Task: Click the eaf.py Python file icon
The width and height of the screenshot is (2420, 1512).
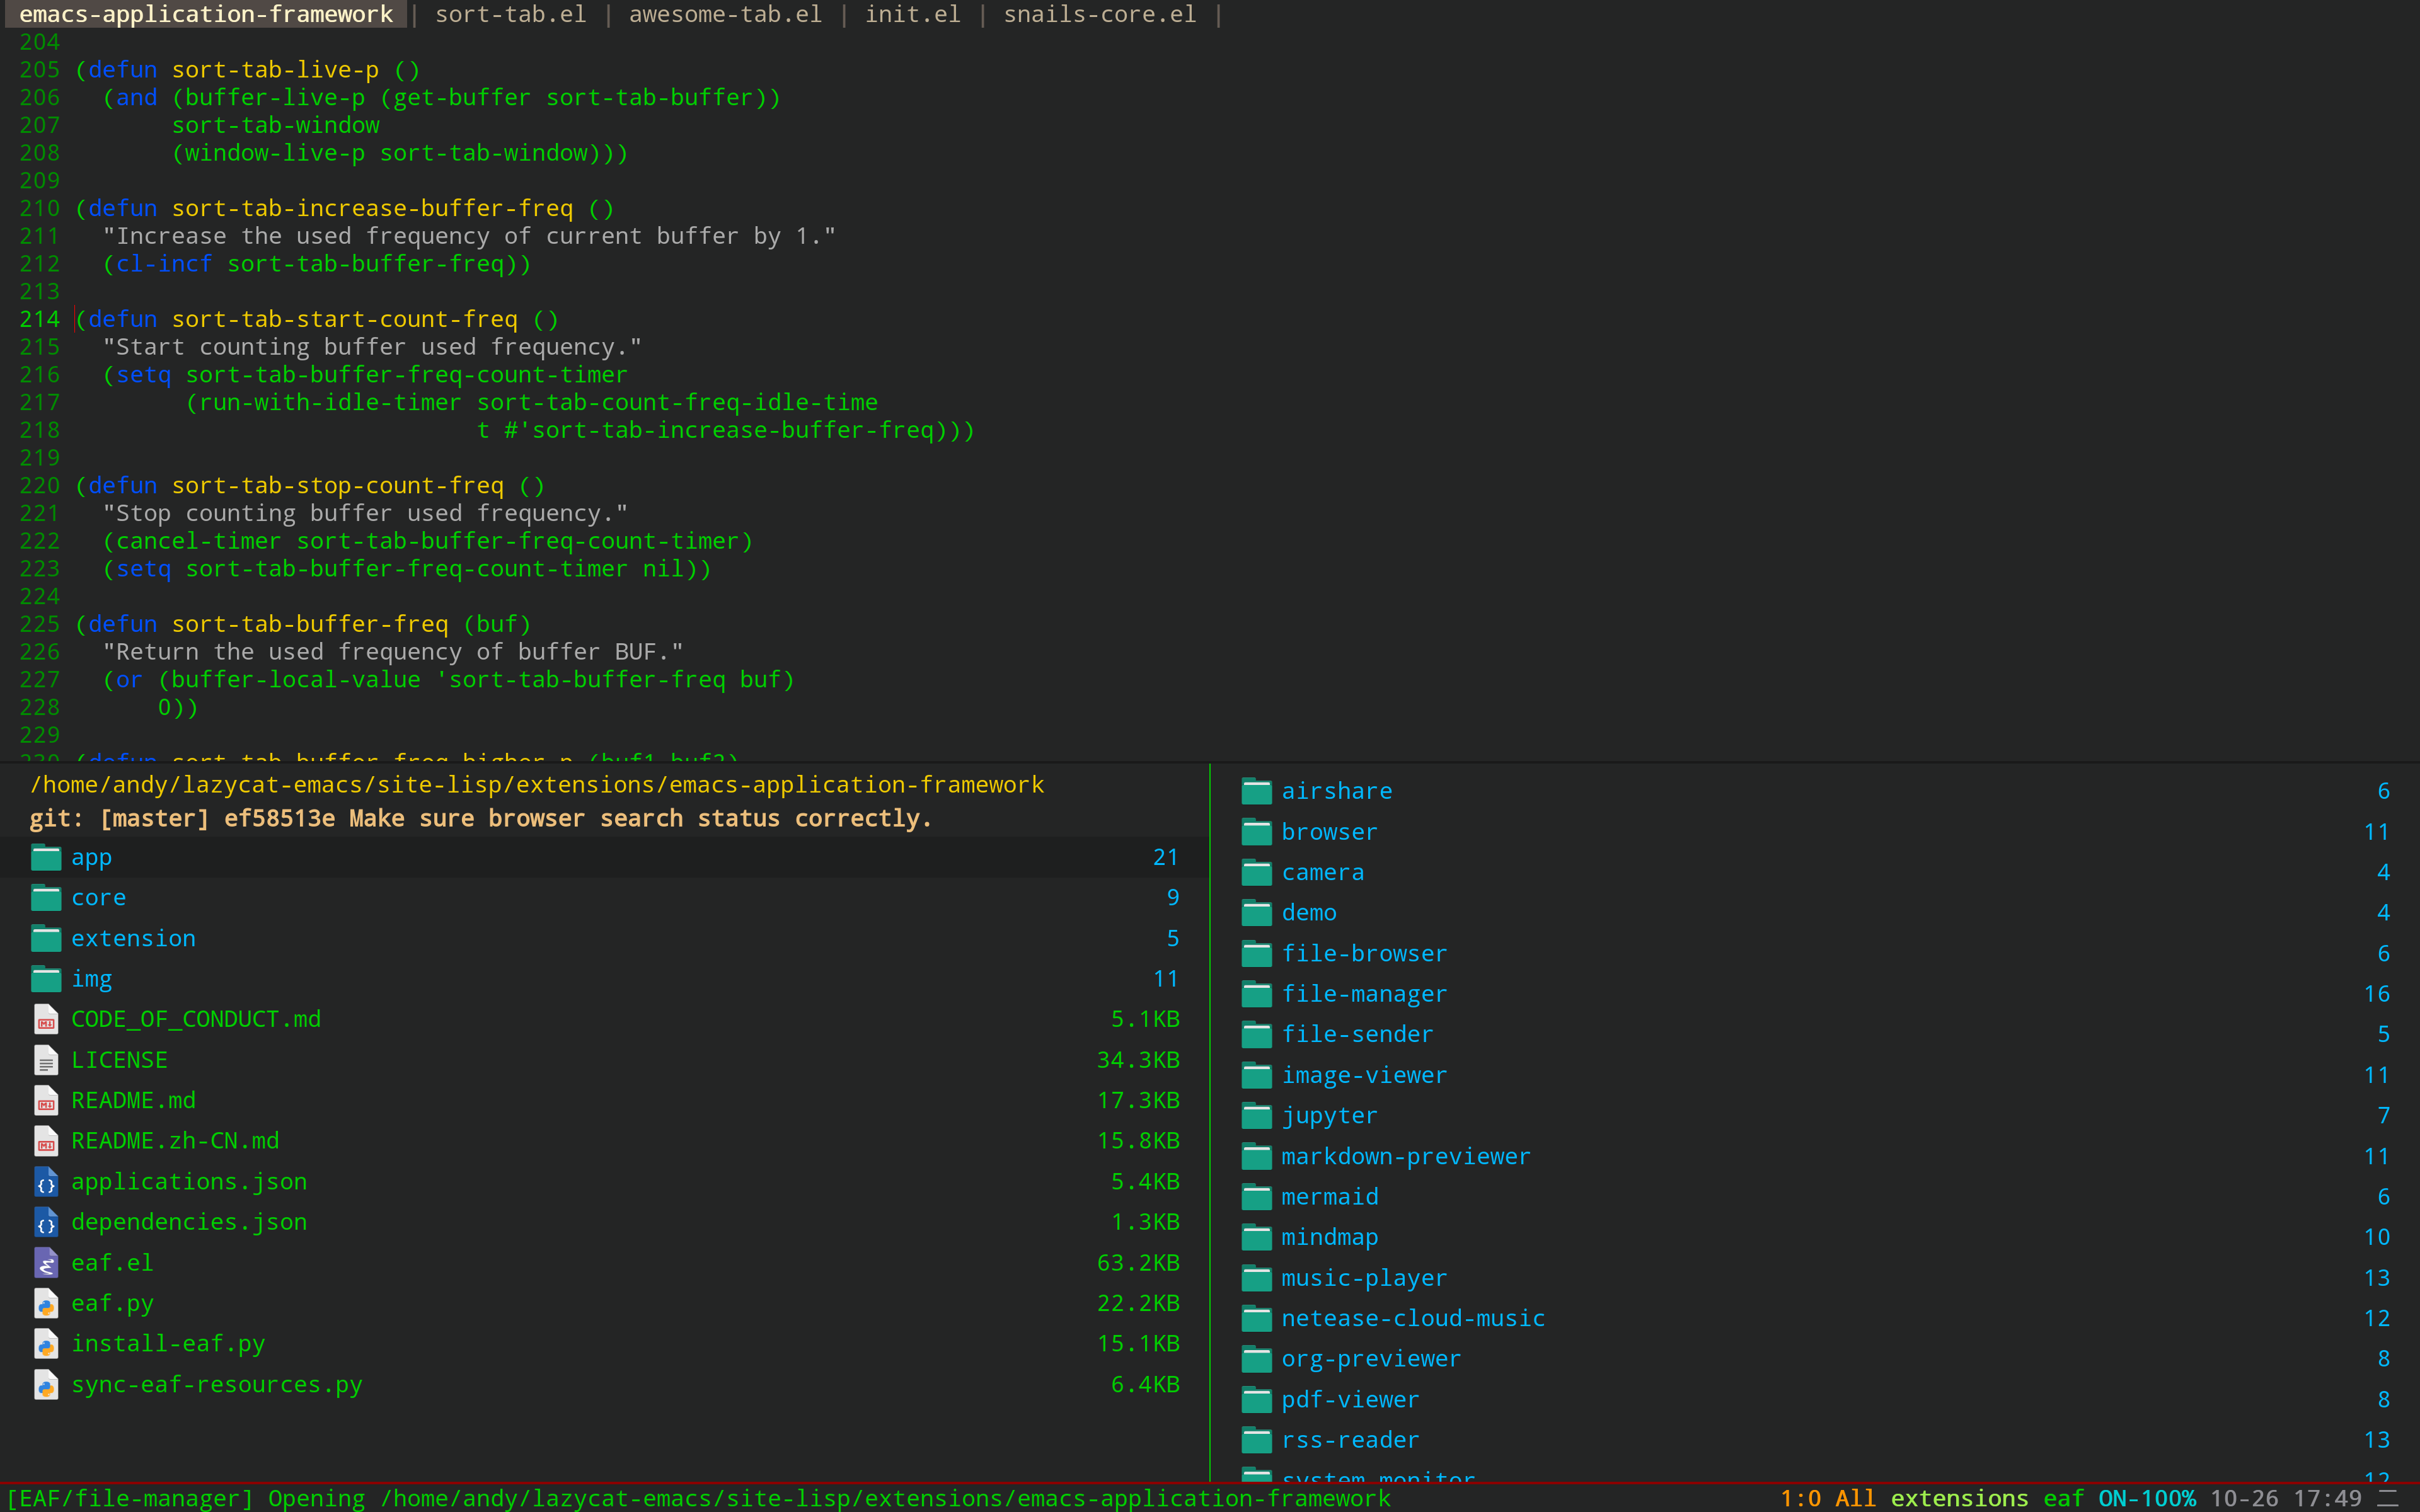Action: pos(46,1304)
